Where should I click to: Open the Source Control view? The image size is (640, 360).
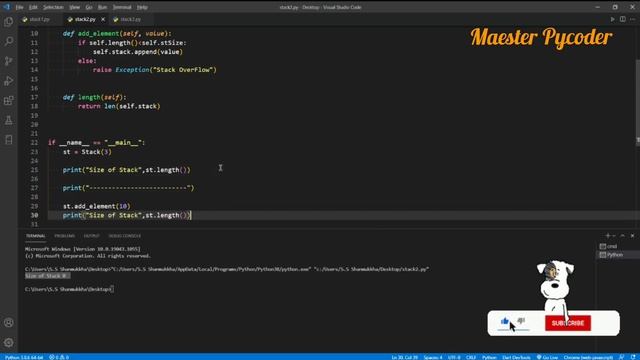[x=9, y=61]
